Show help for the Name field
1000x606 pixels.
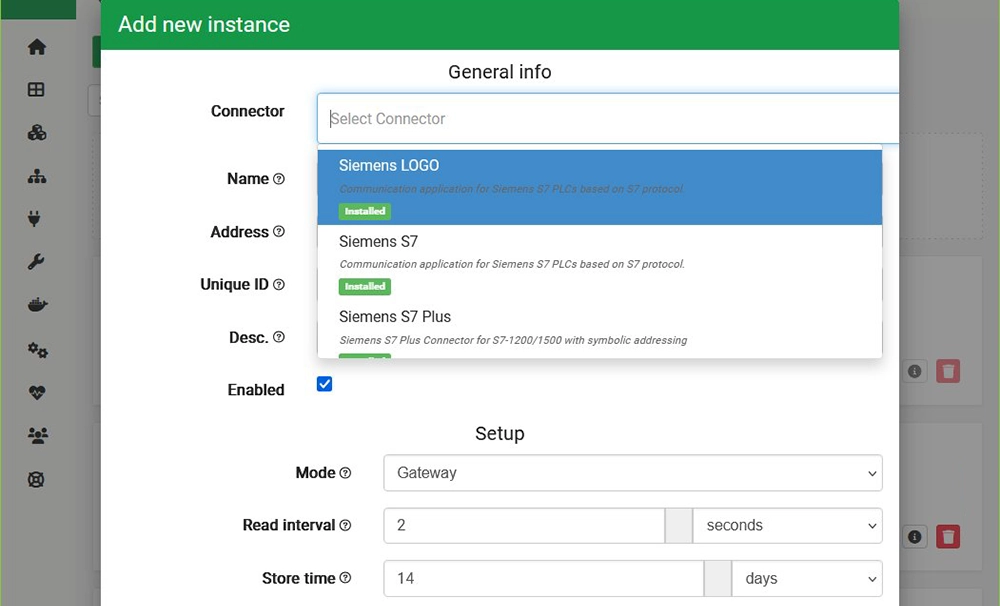279,179
